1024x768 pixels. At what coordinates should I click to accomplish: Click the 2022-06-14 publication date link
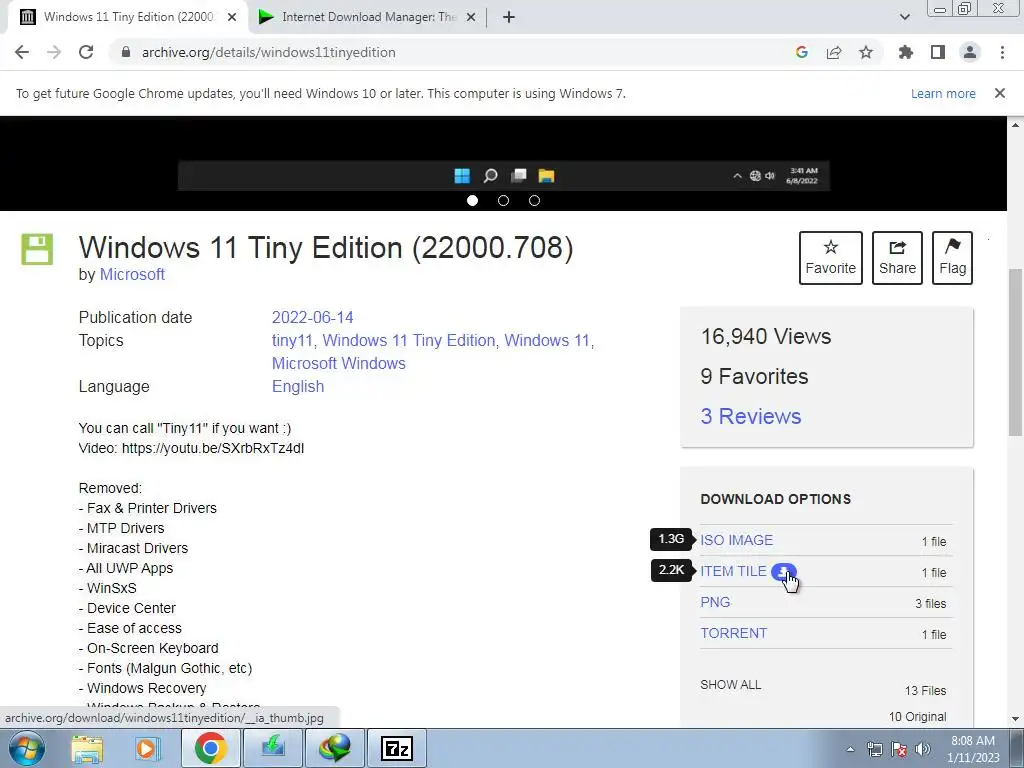[x=313, y=317]
